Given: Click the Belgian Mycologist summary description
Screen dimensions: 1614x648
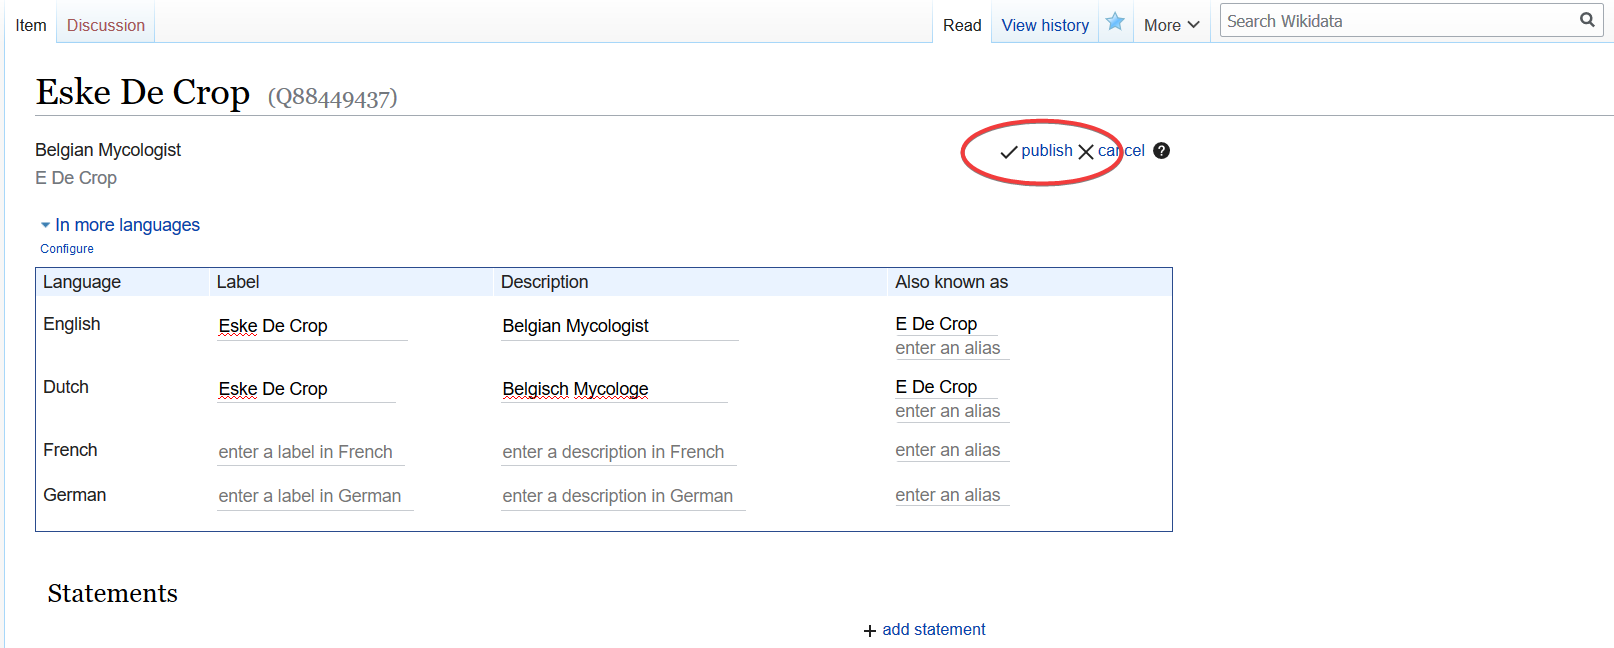Looking at the screenshot, I should 108,150.
